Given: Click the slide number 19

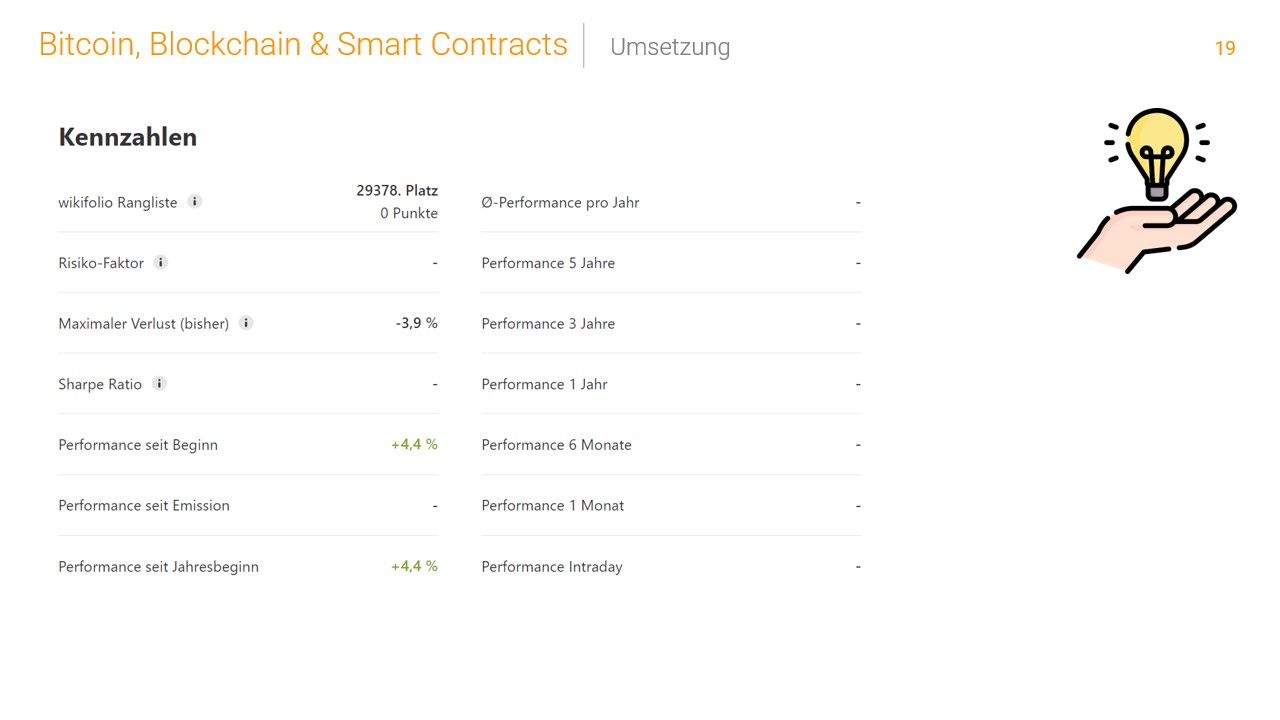Looking at the screenshot, I should (x=1225, y=48).
